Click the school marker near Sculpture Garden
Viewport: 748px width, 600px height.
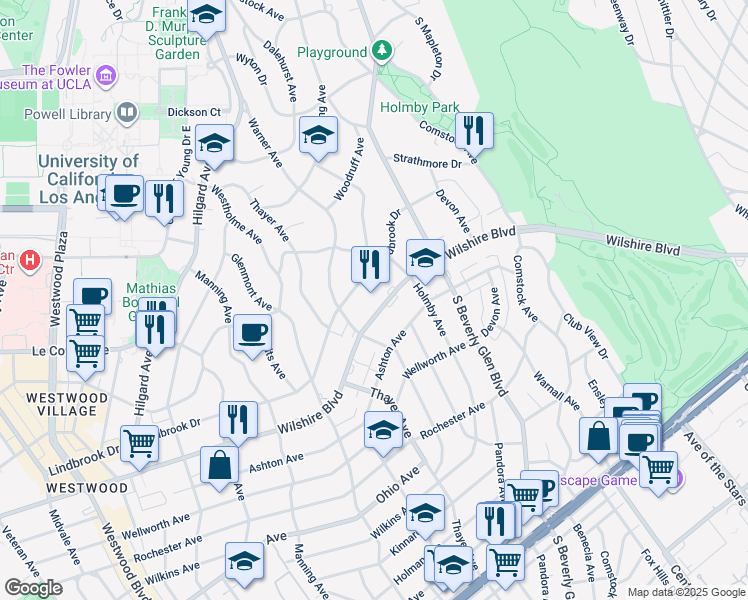tap(206, 17)
